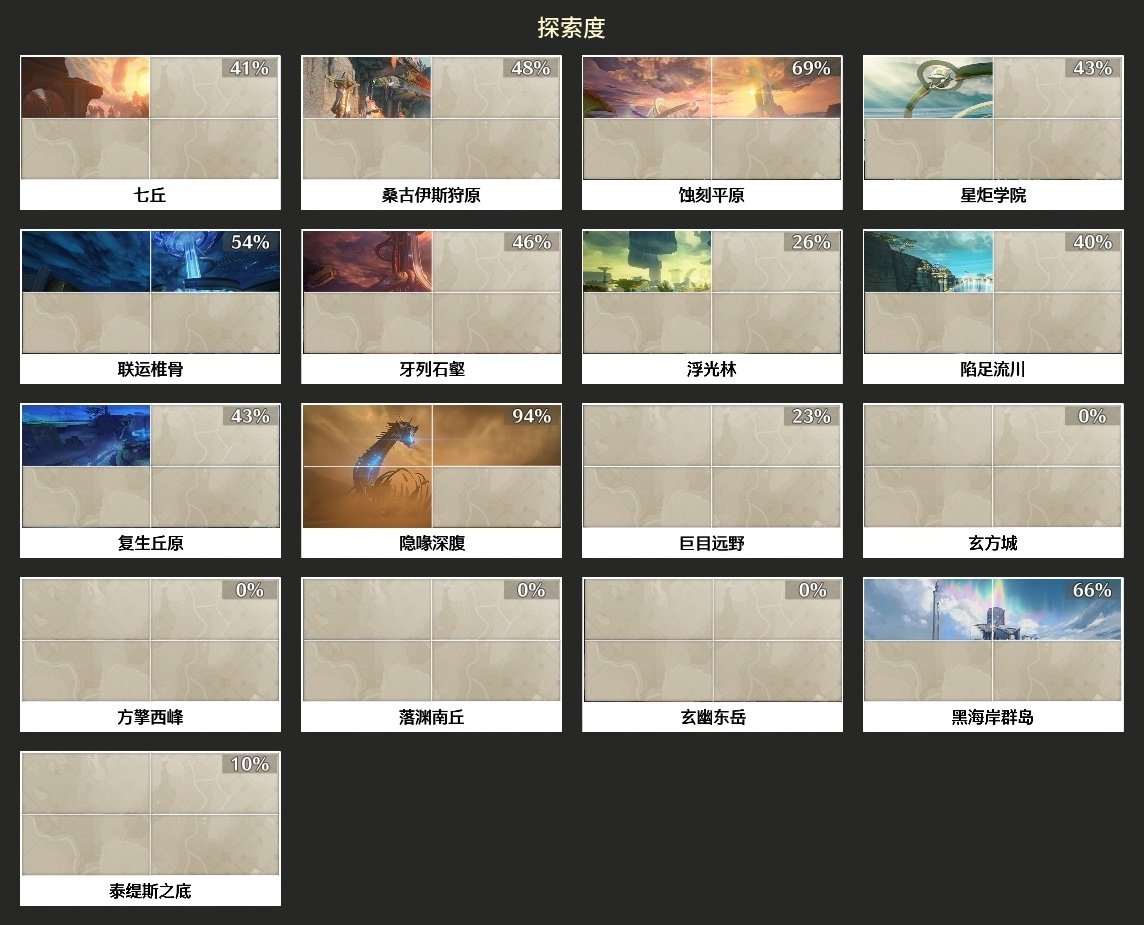
Task: Select the 浮光林 thumbnail
Action: pyautogui.click(x=712, y=293)
